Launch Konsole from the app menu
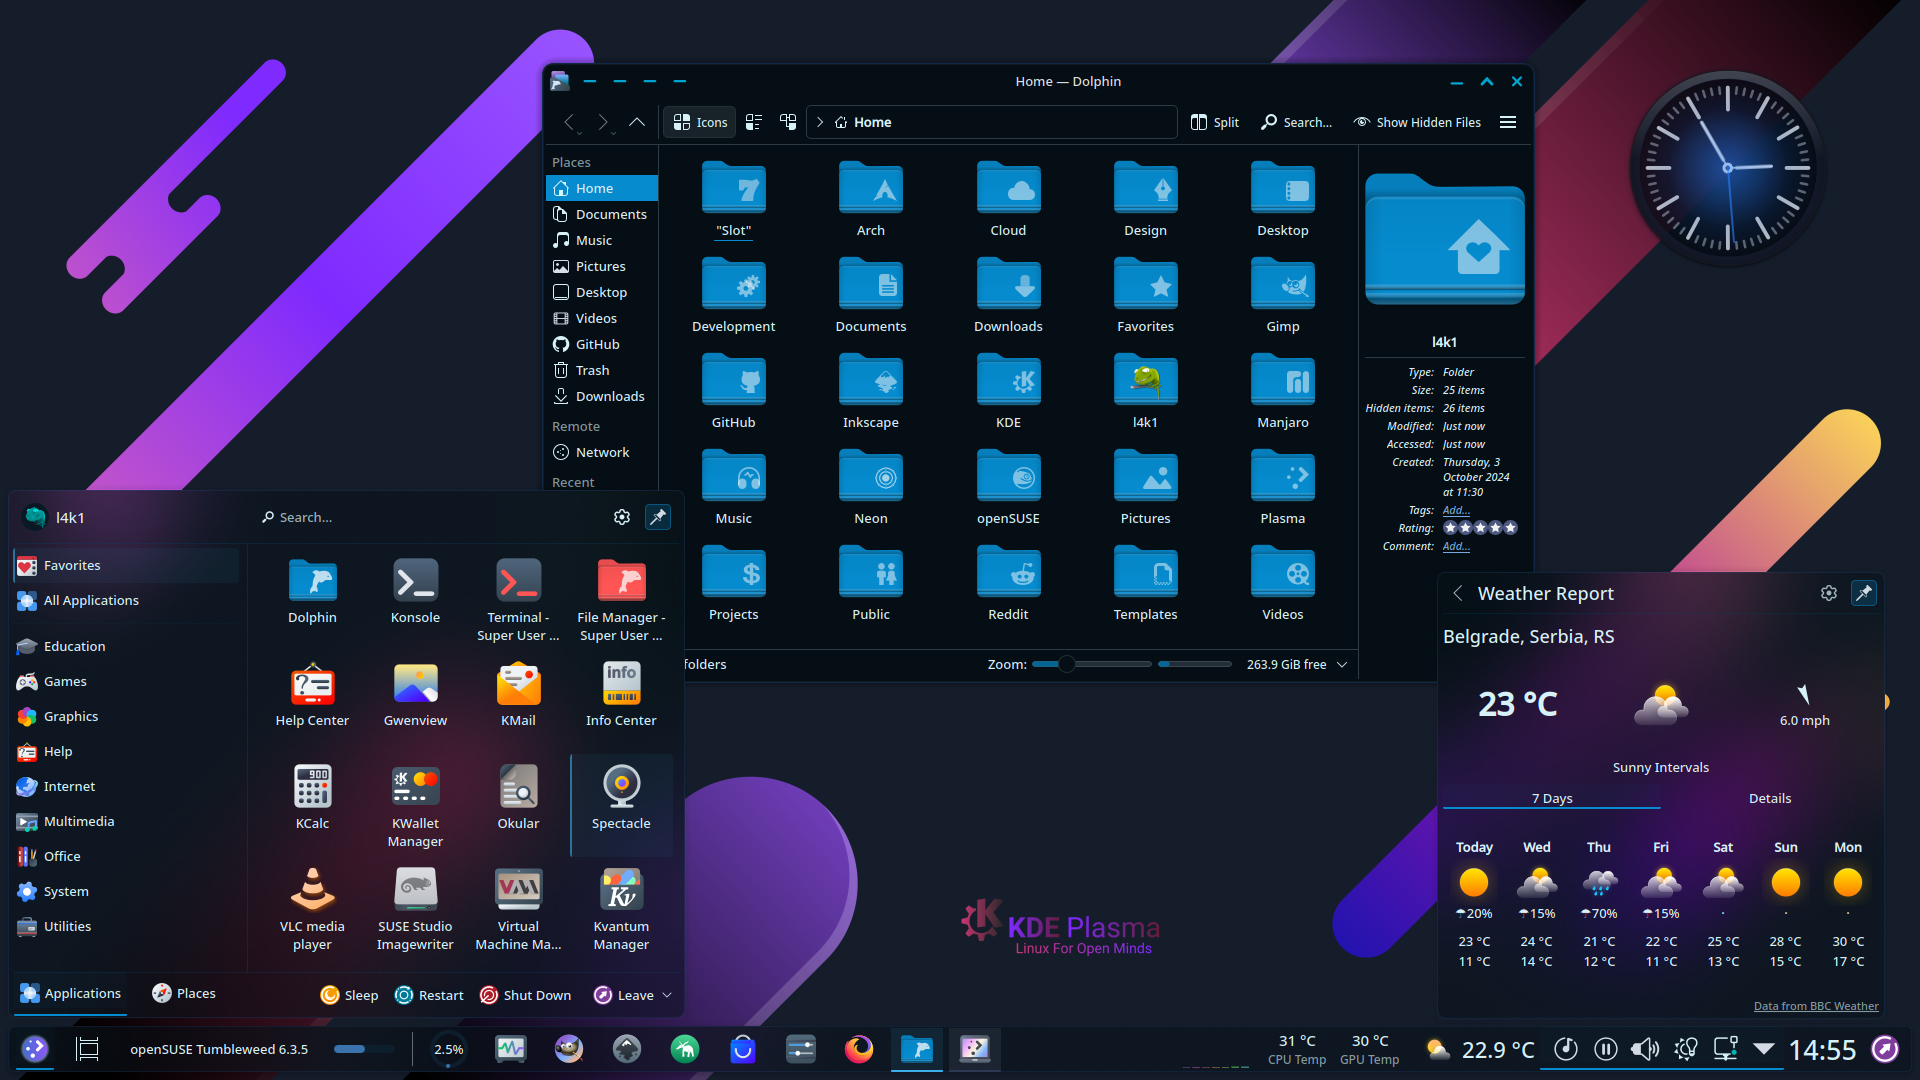 point(415,591)
